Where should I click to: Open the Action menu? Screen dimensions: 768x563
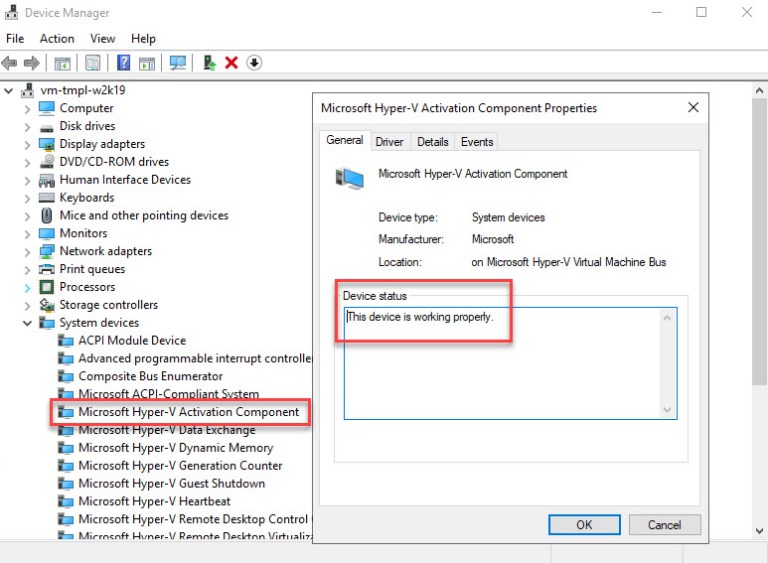click(x=57, y=38)
